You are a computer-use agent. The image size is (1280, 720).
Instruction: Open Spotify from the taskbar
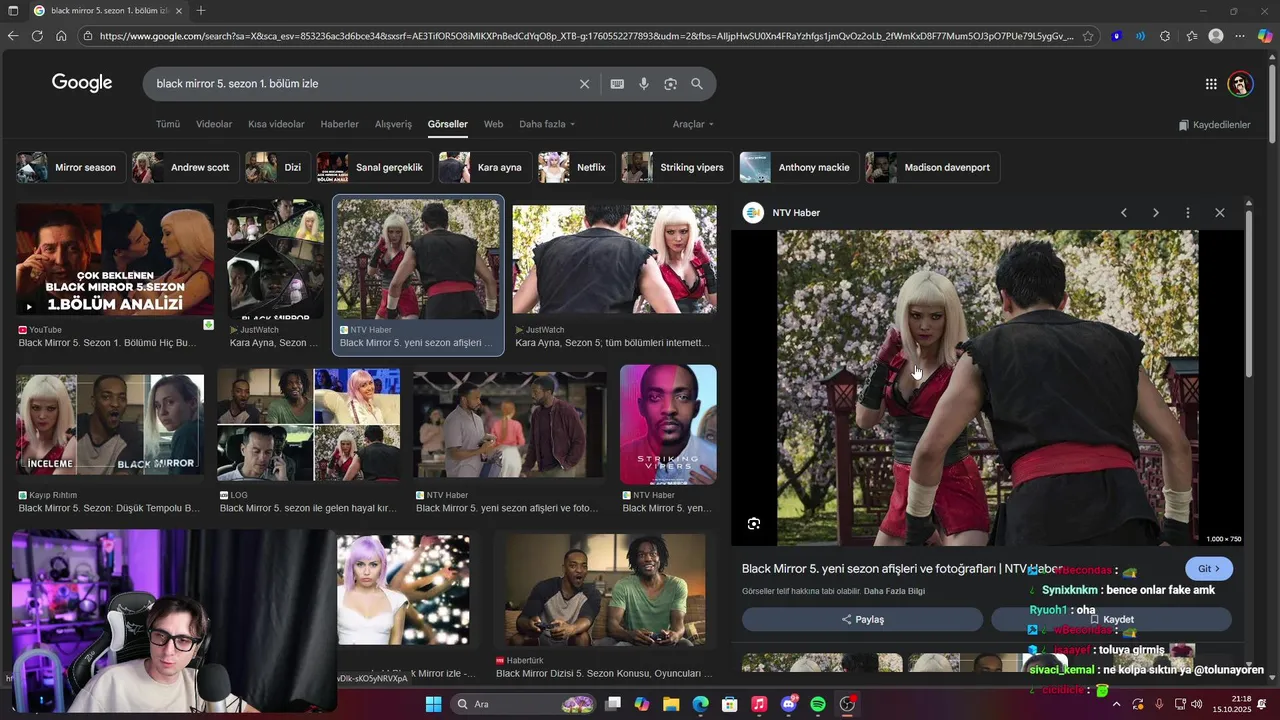818,704
